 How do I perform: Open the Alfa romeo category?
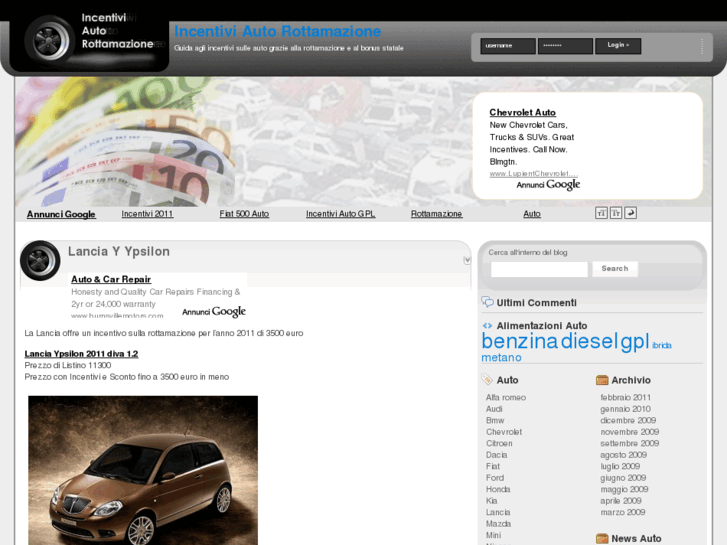pos(506,398)
